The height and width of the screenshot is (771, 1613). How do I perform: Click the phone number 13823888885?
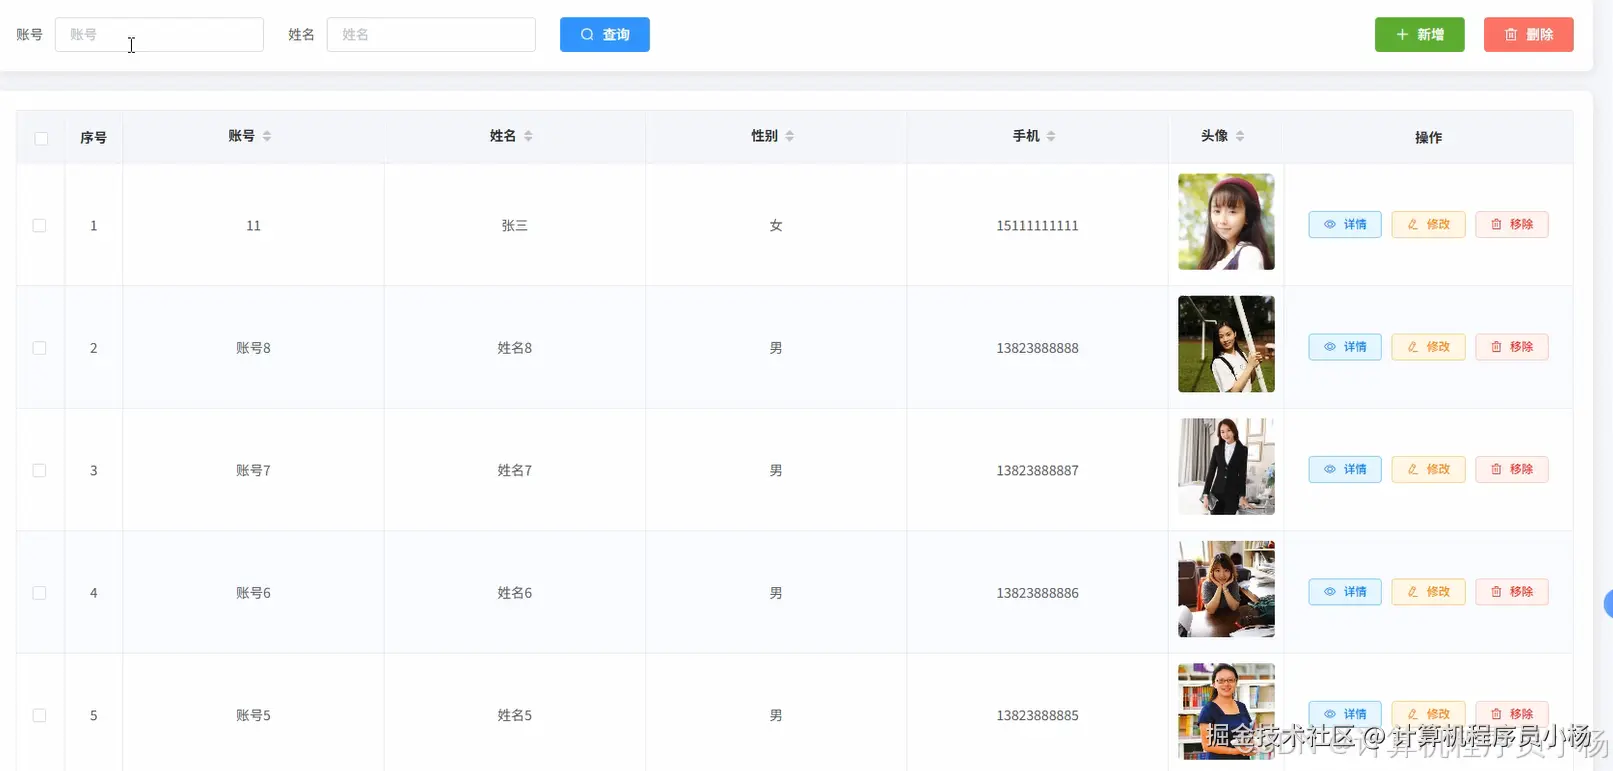pos(1037,715)
